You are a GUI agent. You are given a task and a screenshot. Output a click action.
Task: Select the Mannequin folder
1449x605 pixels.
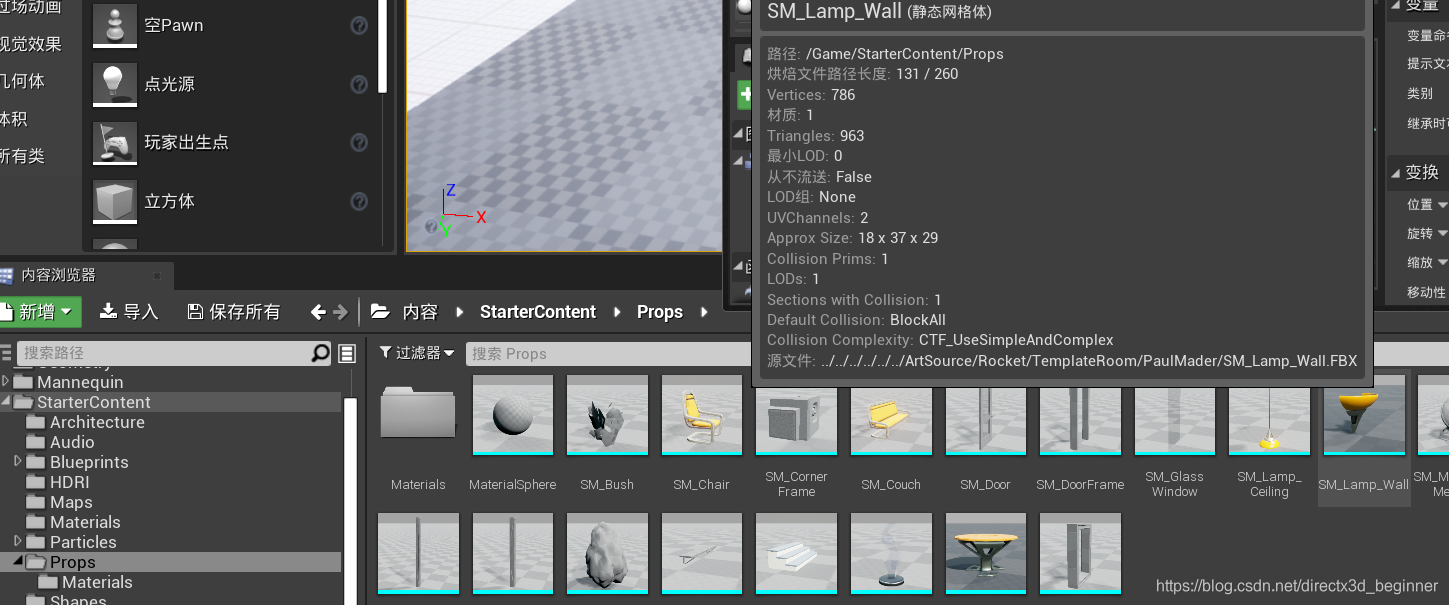pos(80,382)
